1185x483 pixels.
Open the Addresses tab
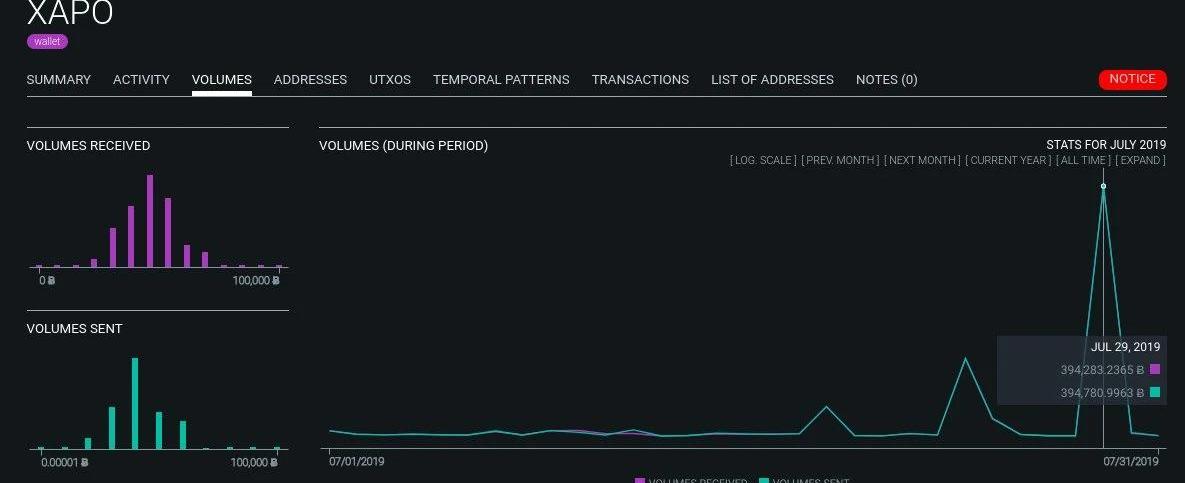click(x=310, y=79)
